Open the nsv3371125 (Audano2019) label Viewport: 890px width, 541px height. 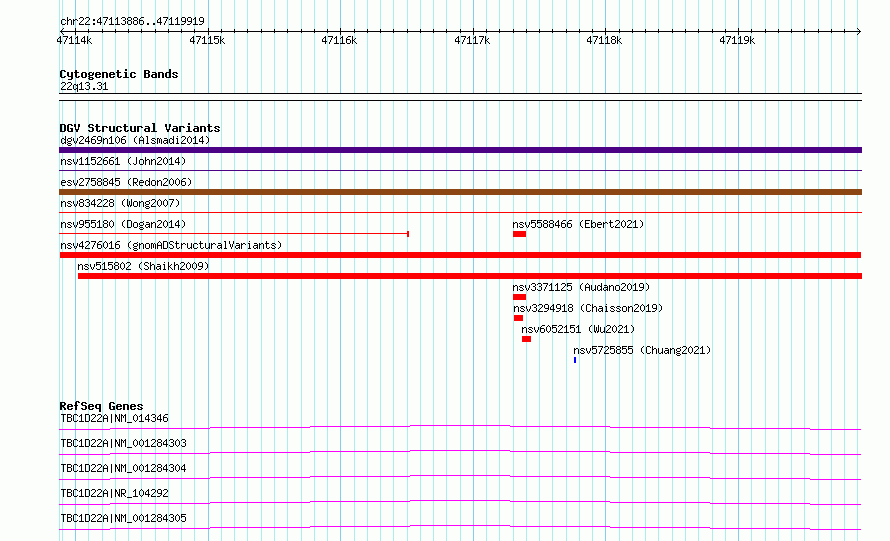[x=581, y=287]
